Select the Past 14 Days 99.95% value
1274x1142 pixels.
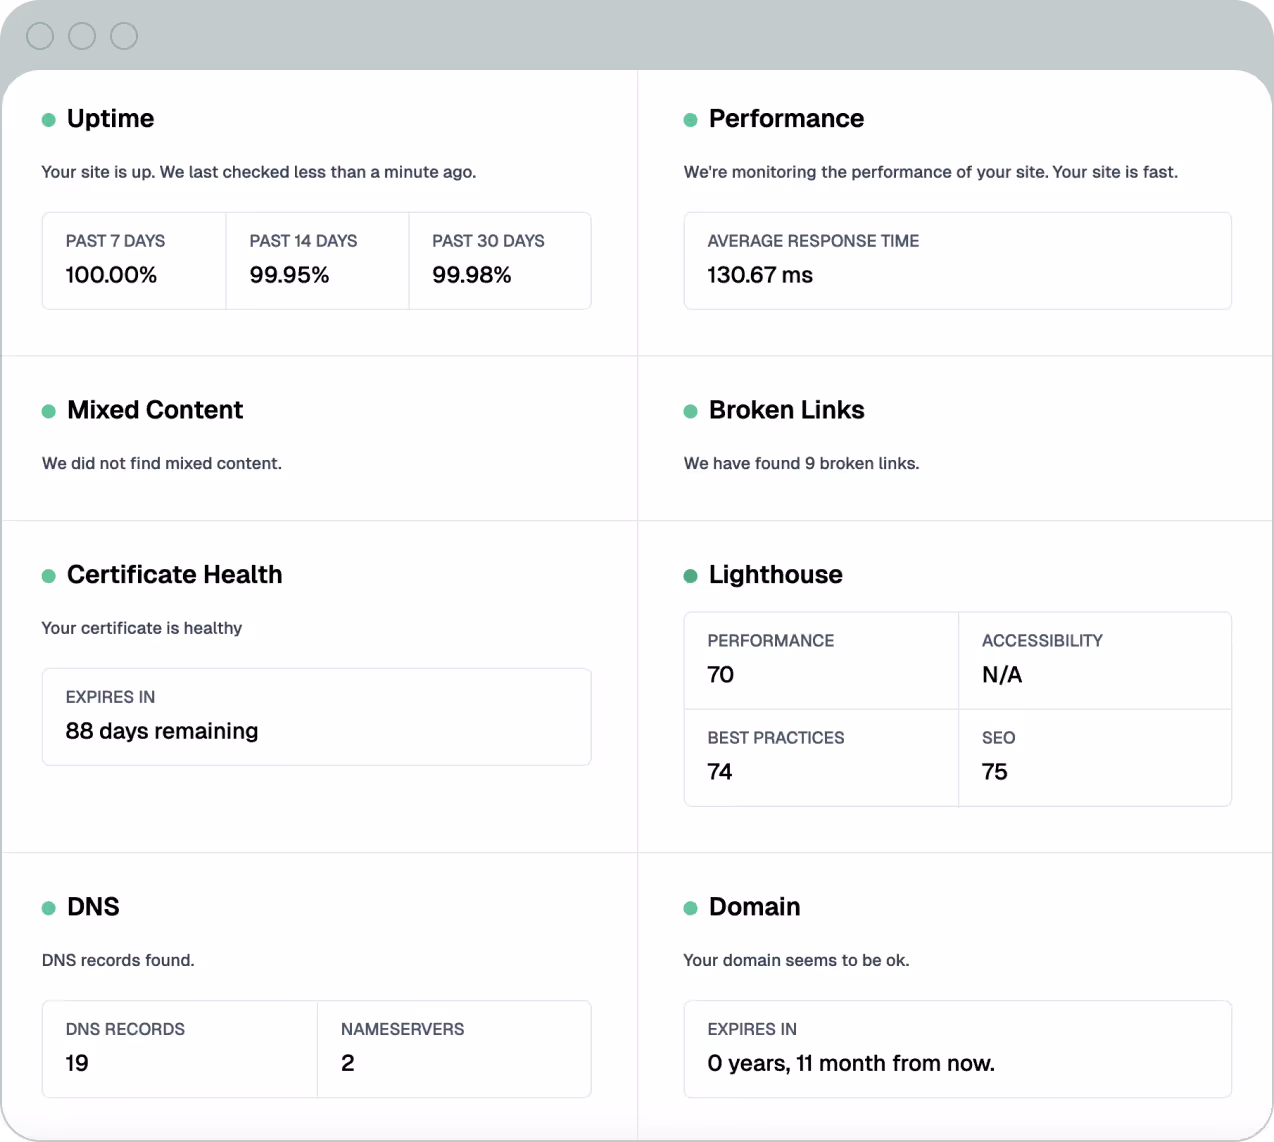click(289, 275)
